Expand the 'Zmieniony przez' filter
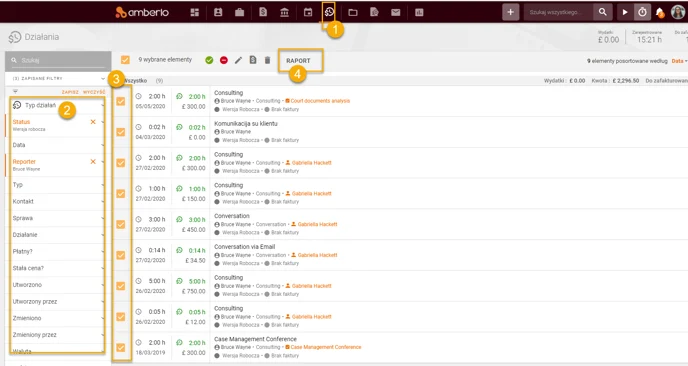 point(57,335)
